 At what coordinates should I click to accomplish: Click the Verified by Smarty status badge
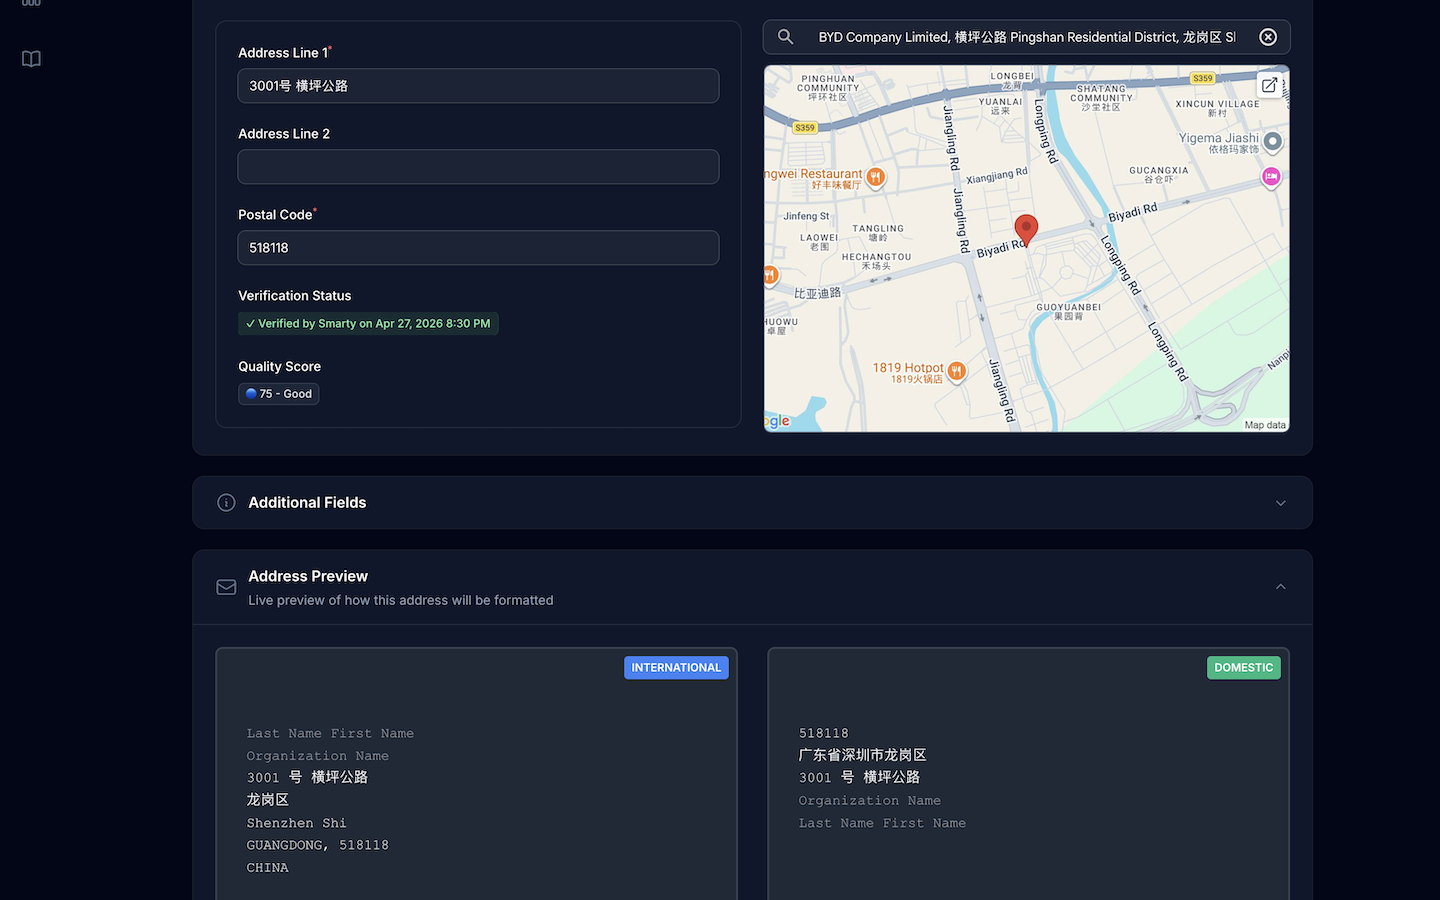368,324
